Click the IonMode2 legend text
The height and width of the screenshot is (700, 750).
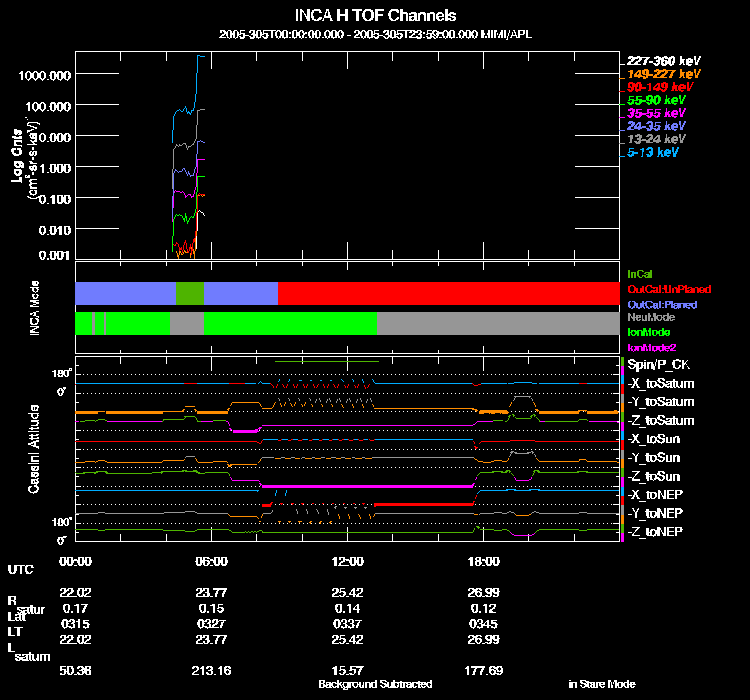pyautogui.click(x=651, y=348)
